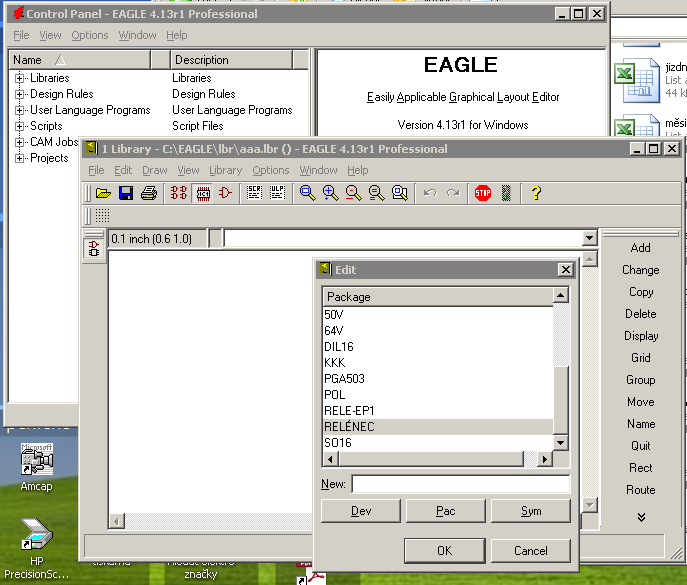The image size is (687, 585).
Task: Expand the Scripts tree node
Action: [x=19, y=126]
